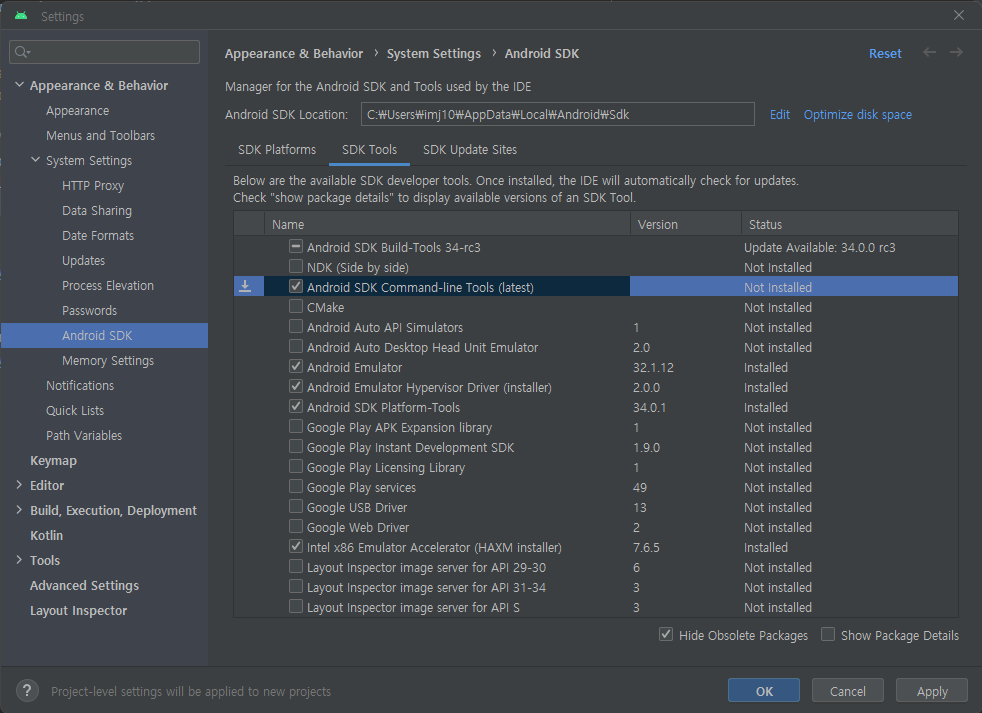Viewport: 982px width, 713px height.
Task: Switch to SDK Platforms tab
Action: coord(277,150)
